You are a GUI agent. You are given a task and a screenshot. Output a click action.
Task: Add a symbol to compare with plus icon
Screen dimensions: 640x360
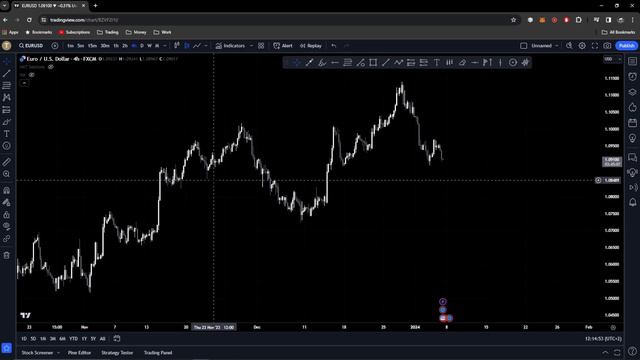coord(55,46)
